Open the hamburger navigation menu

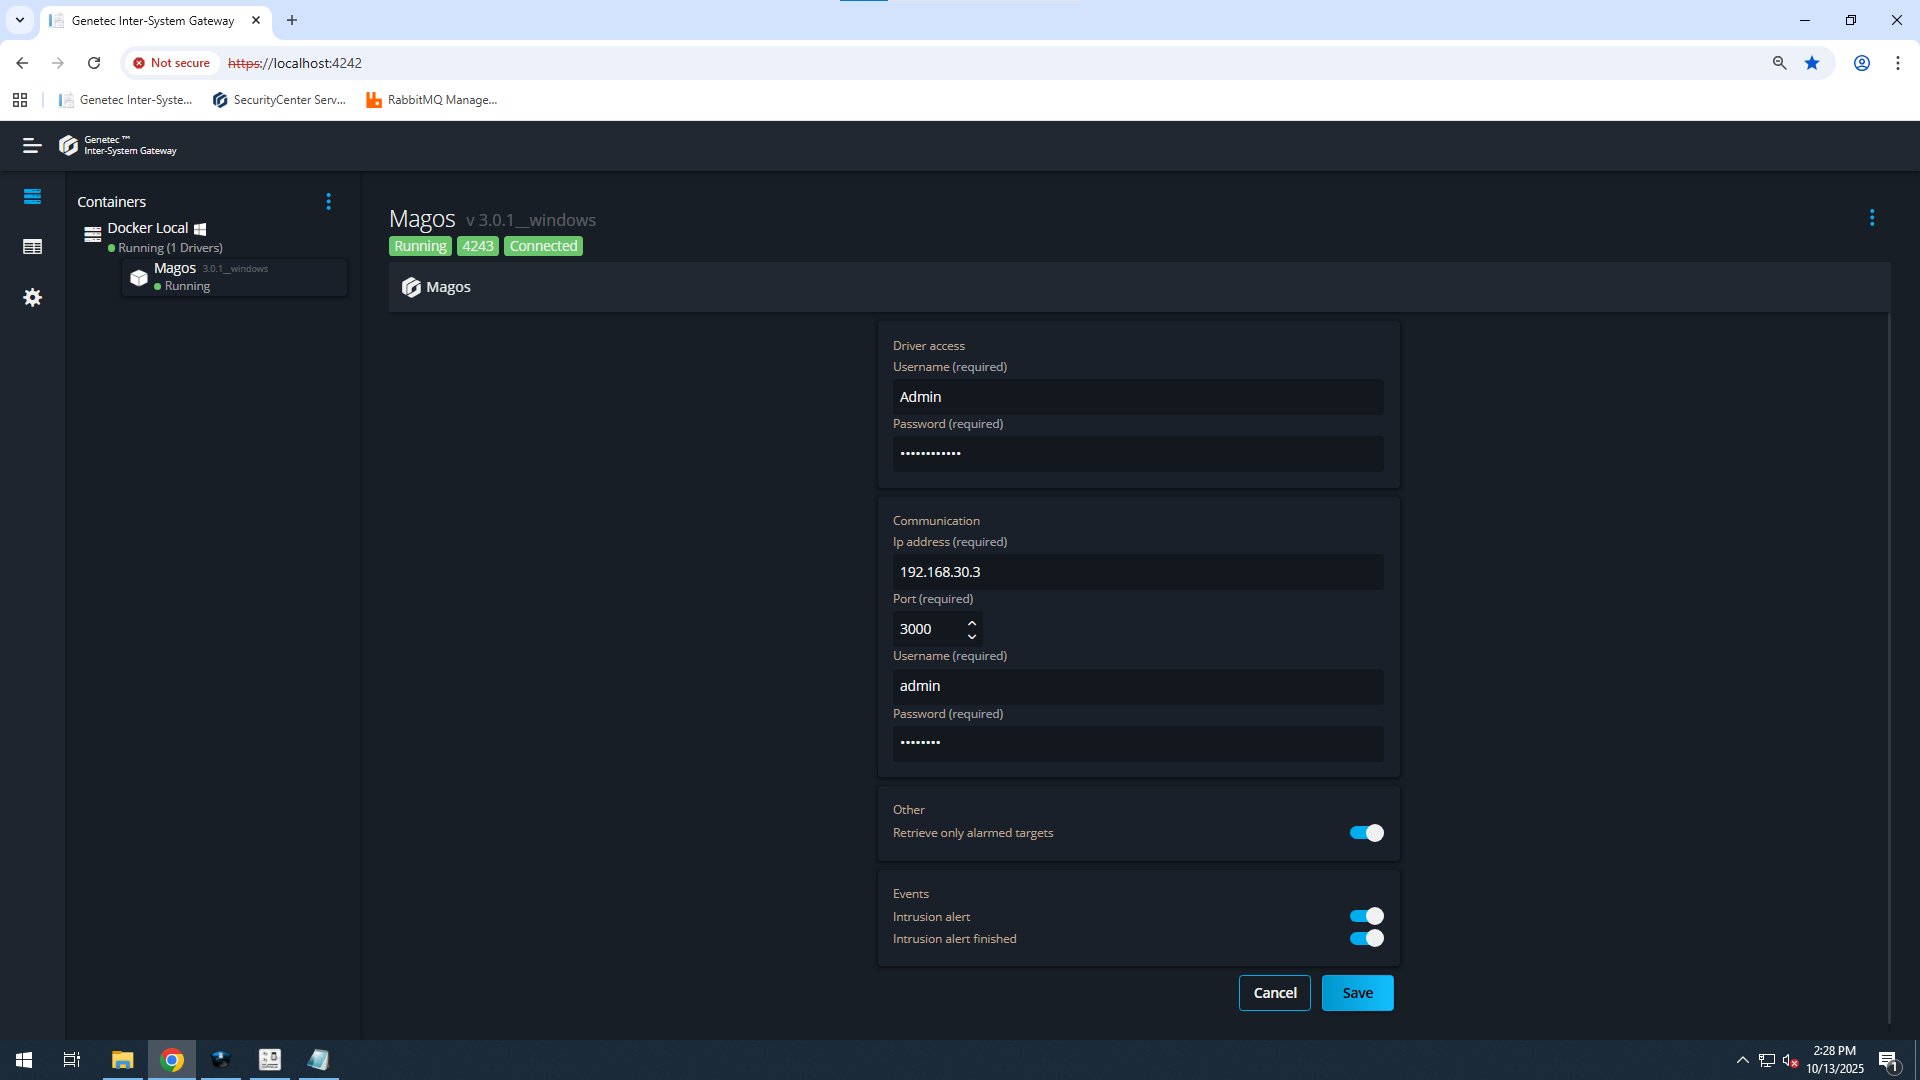pyautogui.click(x=32, y=146)
